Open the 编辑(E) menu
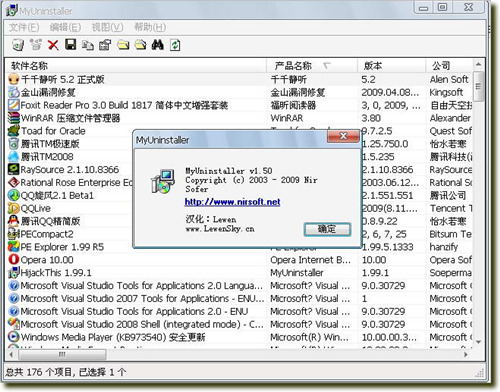Image resolution: width=500 pixels, height=392 pixels. [65, 27]
